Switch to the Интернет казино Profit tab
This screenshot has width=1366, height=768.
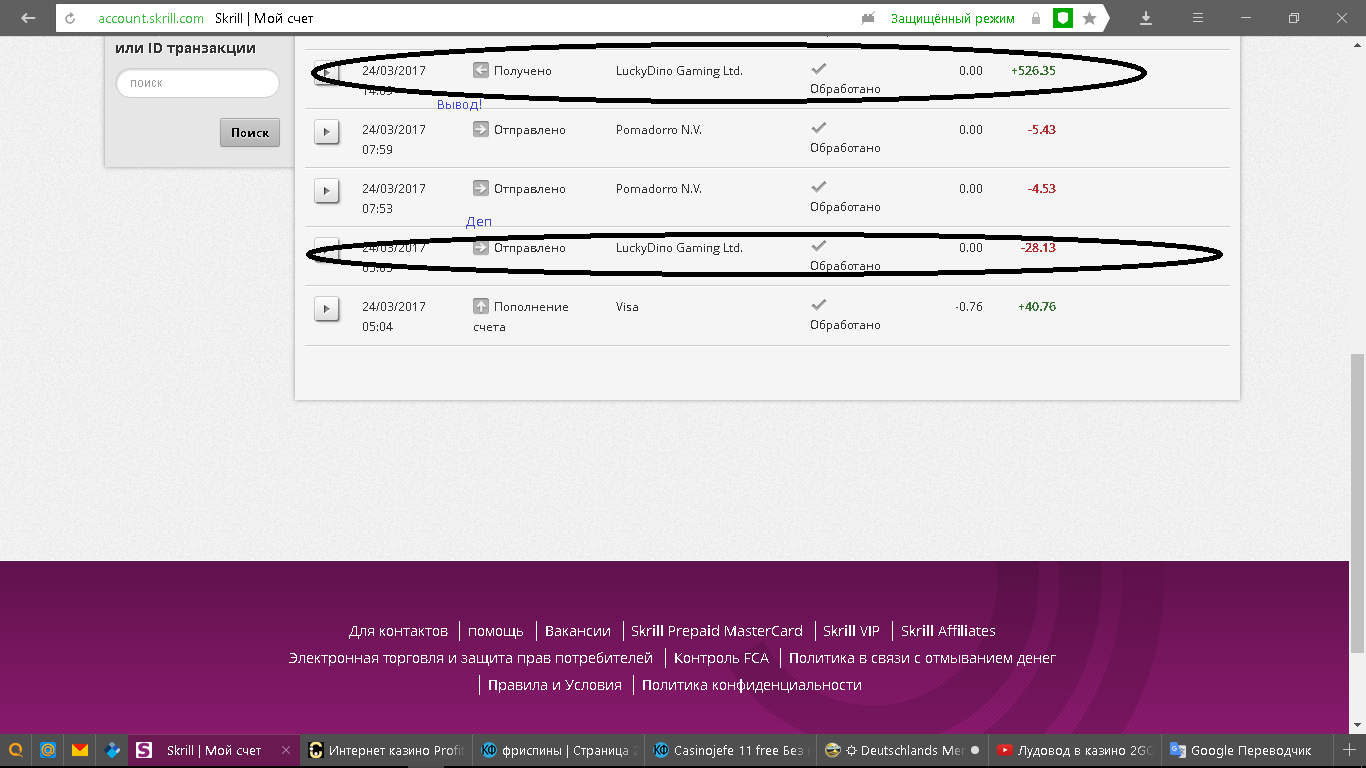click(x=387, y=750)
